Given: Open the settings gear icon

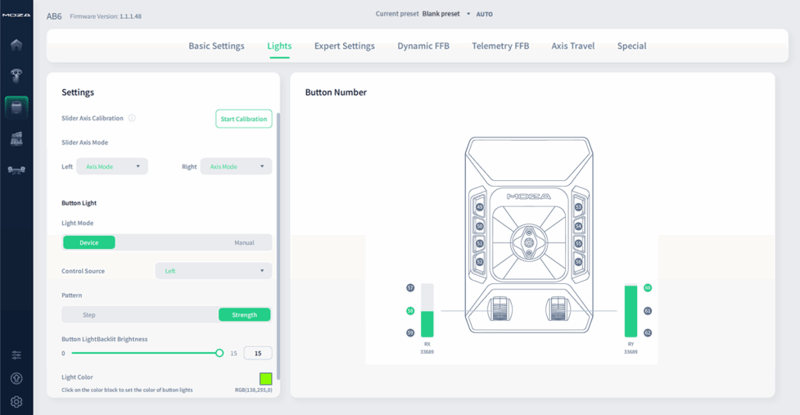Looking at the screenshot, I should (16, 401).
